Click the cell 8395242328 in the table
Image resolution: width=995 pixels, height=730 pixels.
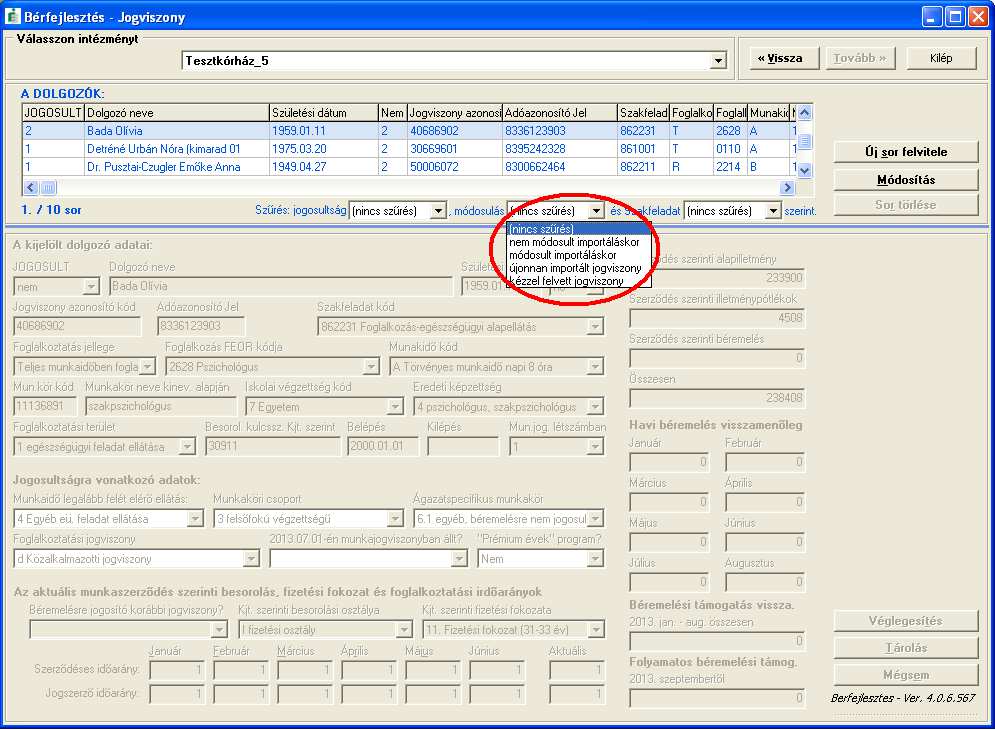[x=559, y=149]
